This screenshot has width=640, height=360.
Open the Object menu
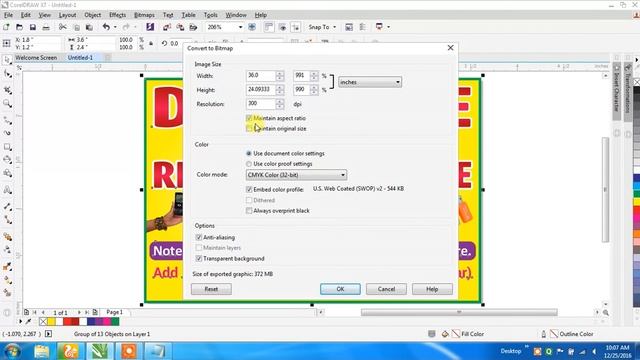[x=92, y=15]
